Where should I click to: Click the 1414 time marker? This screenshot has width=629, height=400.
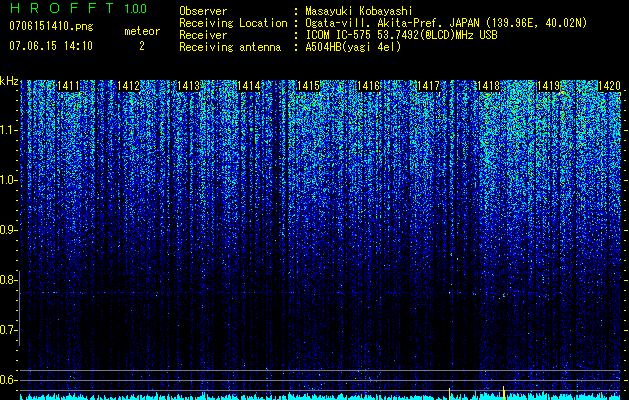248,86
